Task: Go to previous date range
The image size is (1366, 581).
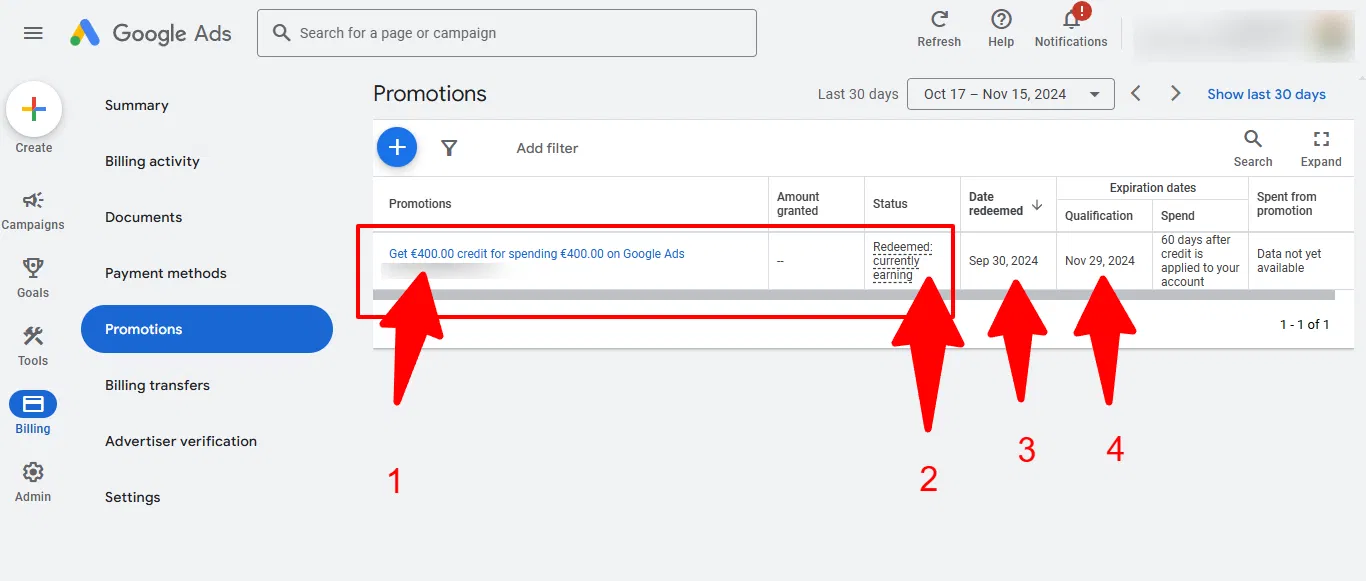Action: click(1136, 93)
